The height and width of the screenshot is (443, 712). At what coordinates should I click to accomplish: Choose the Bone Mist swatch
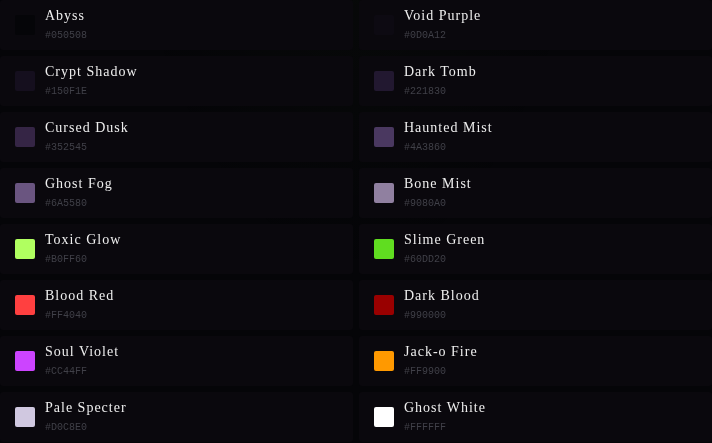pyautogui.click(x=384, y=193)
